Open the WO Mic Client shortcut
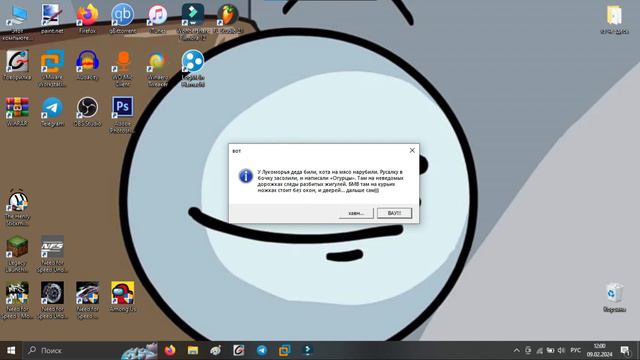640x360 pixels. point(122,68)
